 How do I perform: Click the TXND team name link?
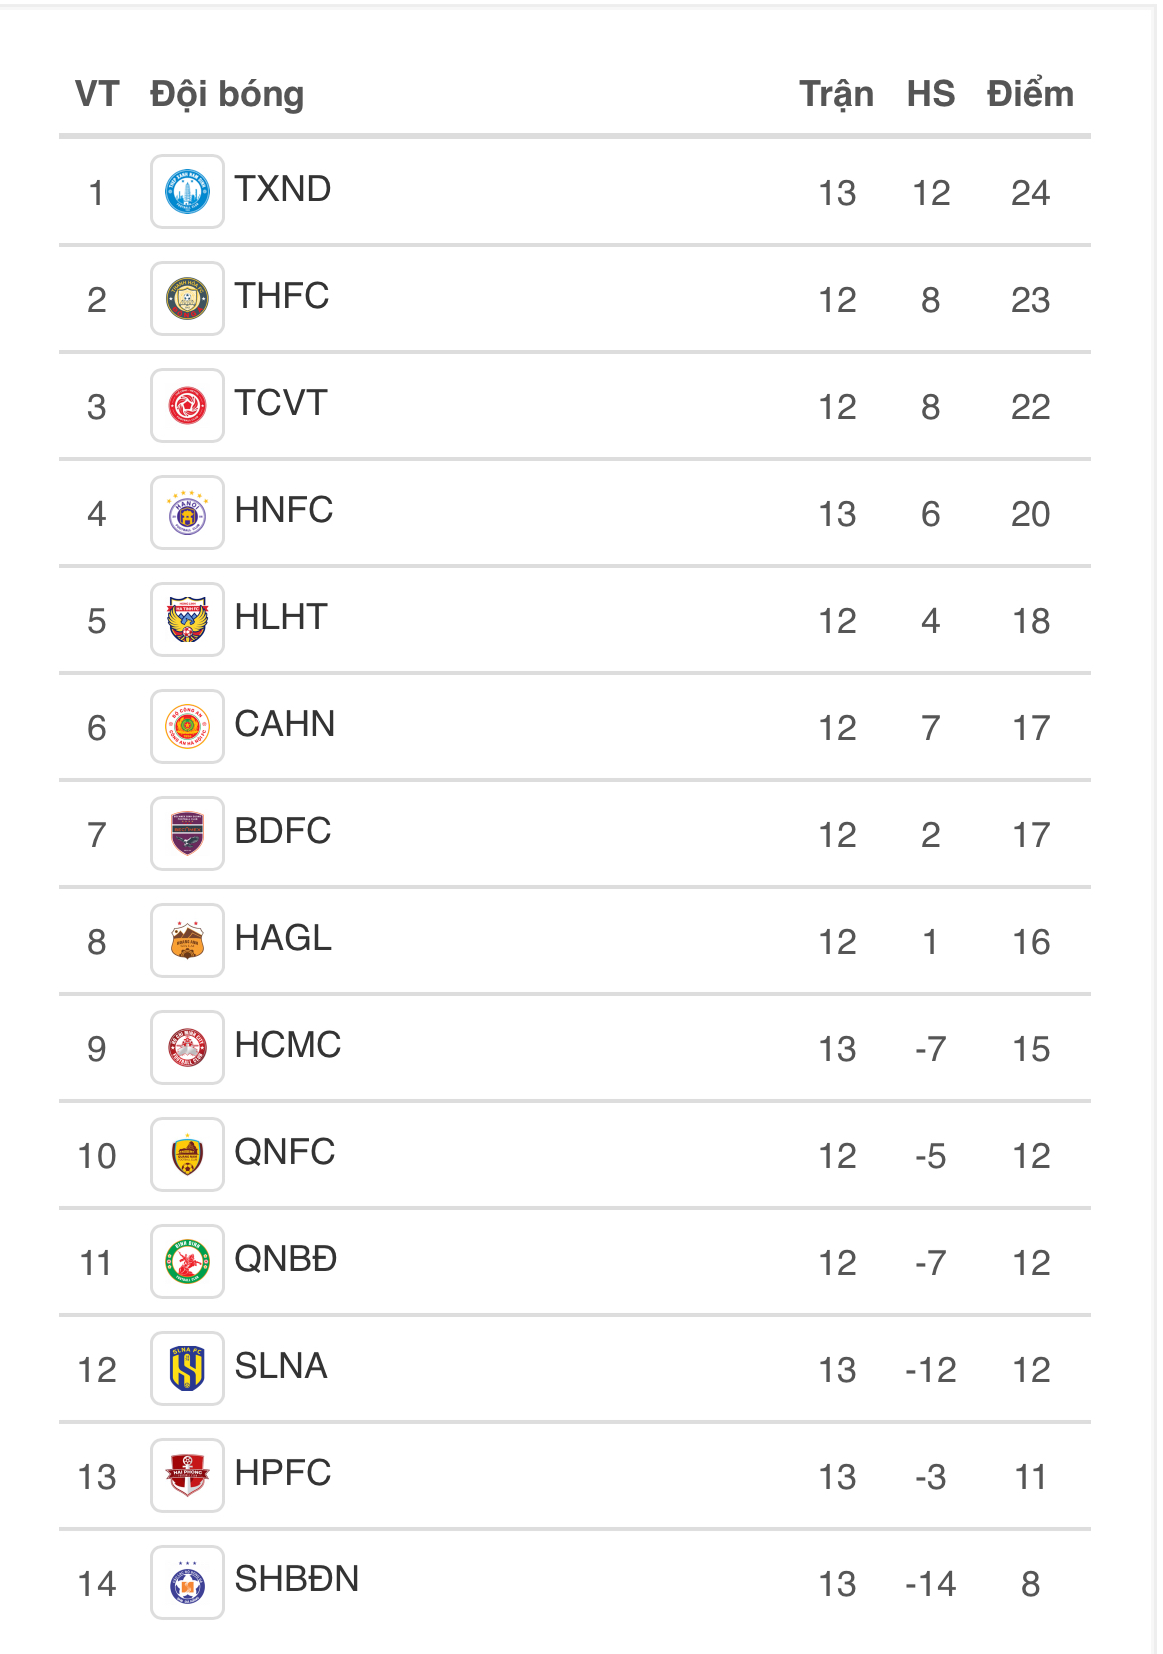pos(283,189)
